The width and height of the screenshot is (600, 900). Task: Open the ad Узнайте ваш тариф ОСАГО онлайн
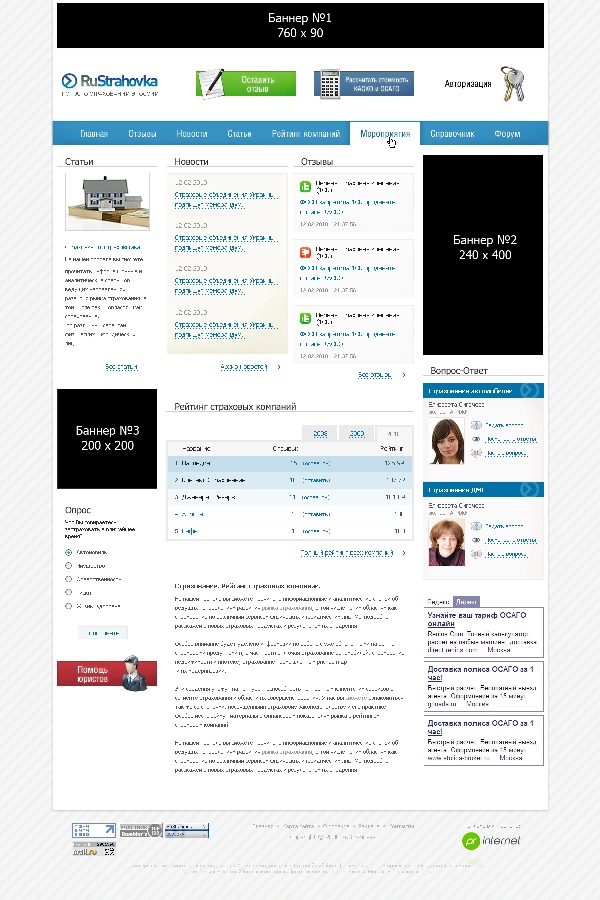[x=477, y=619]
